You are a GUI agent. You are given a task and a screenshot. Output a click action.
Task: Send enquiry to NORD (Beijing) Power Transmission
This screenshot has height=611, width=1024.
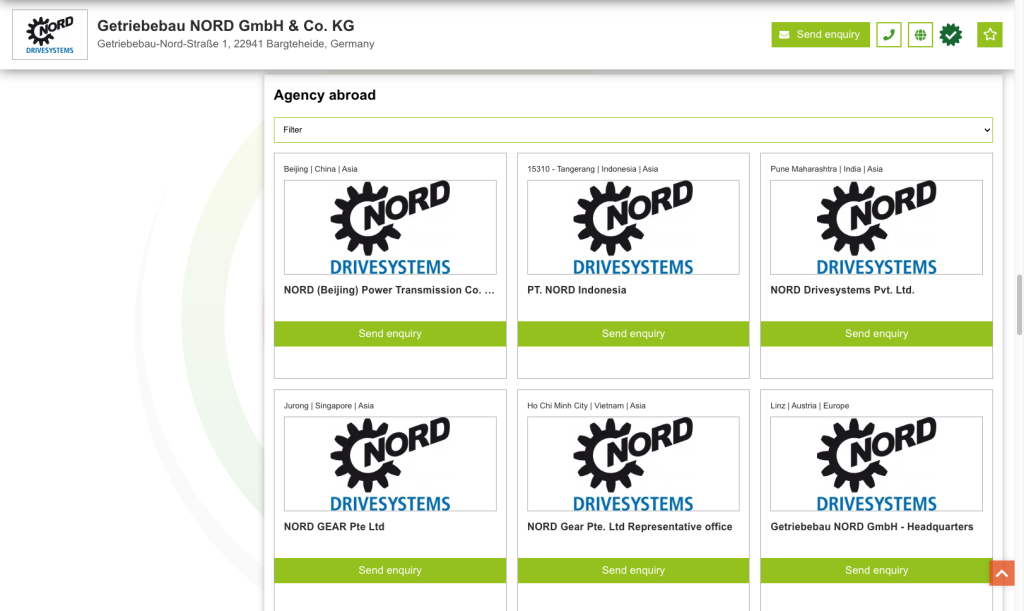click(x=390, y=334)
